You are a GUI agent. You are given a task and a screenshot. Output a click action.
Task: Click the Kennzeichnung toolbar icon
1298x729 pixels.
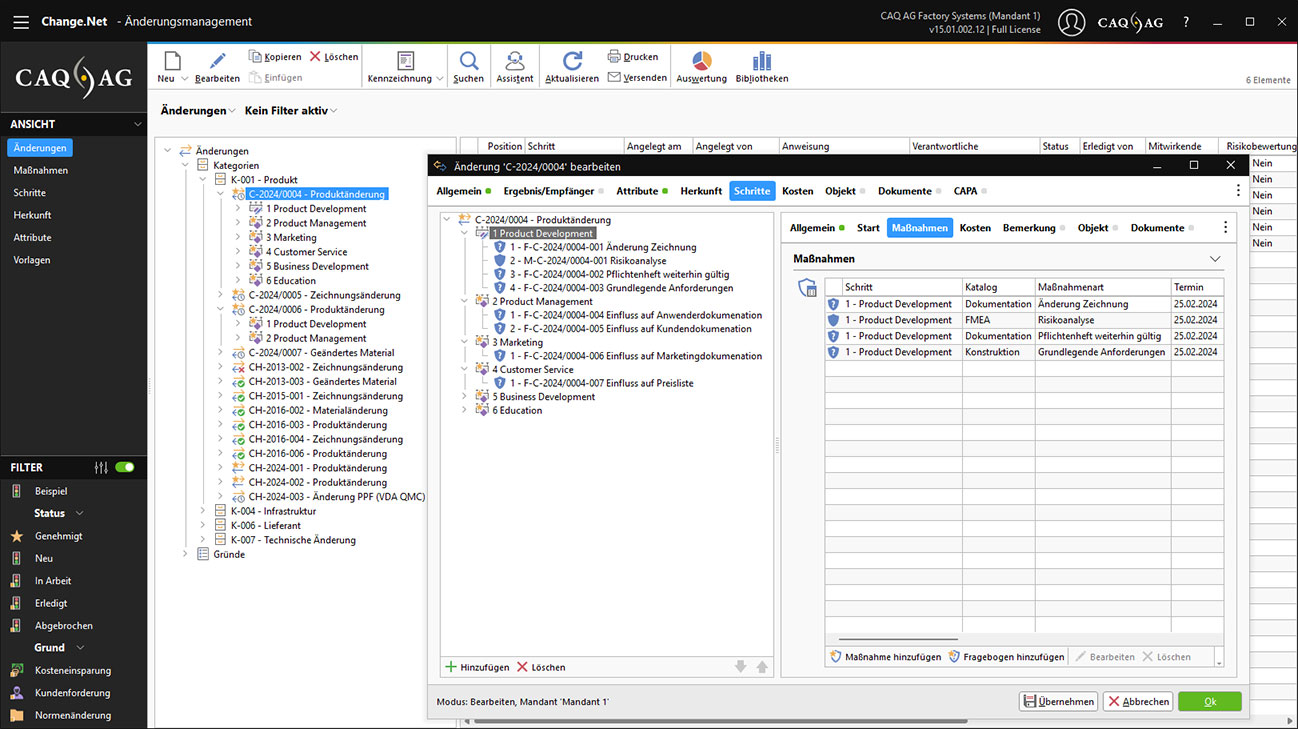tap(404, 62)
